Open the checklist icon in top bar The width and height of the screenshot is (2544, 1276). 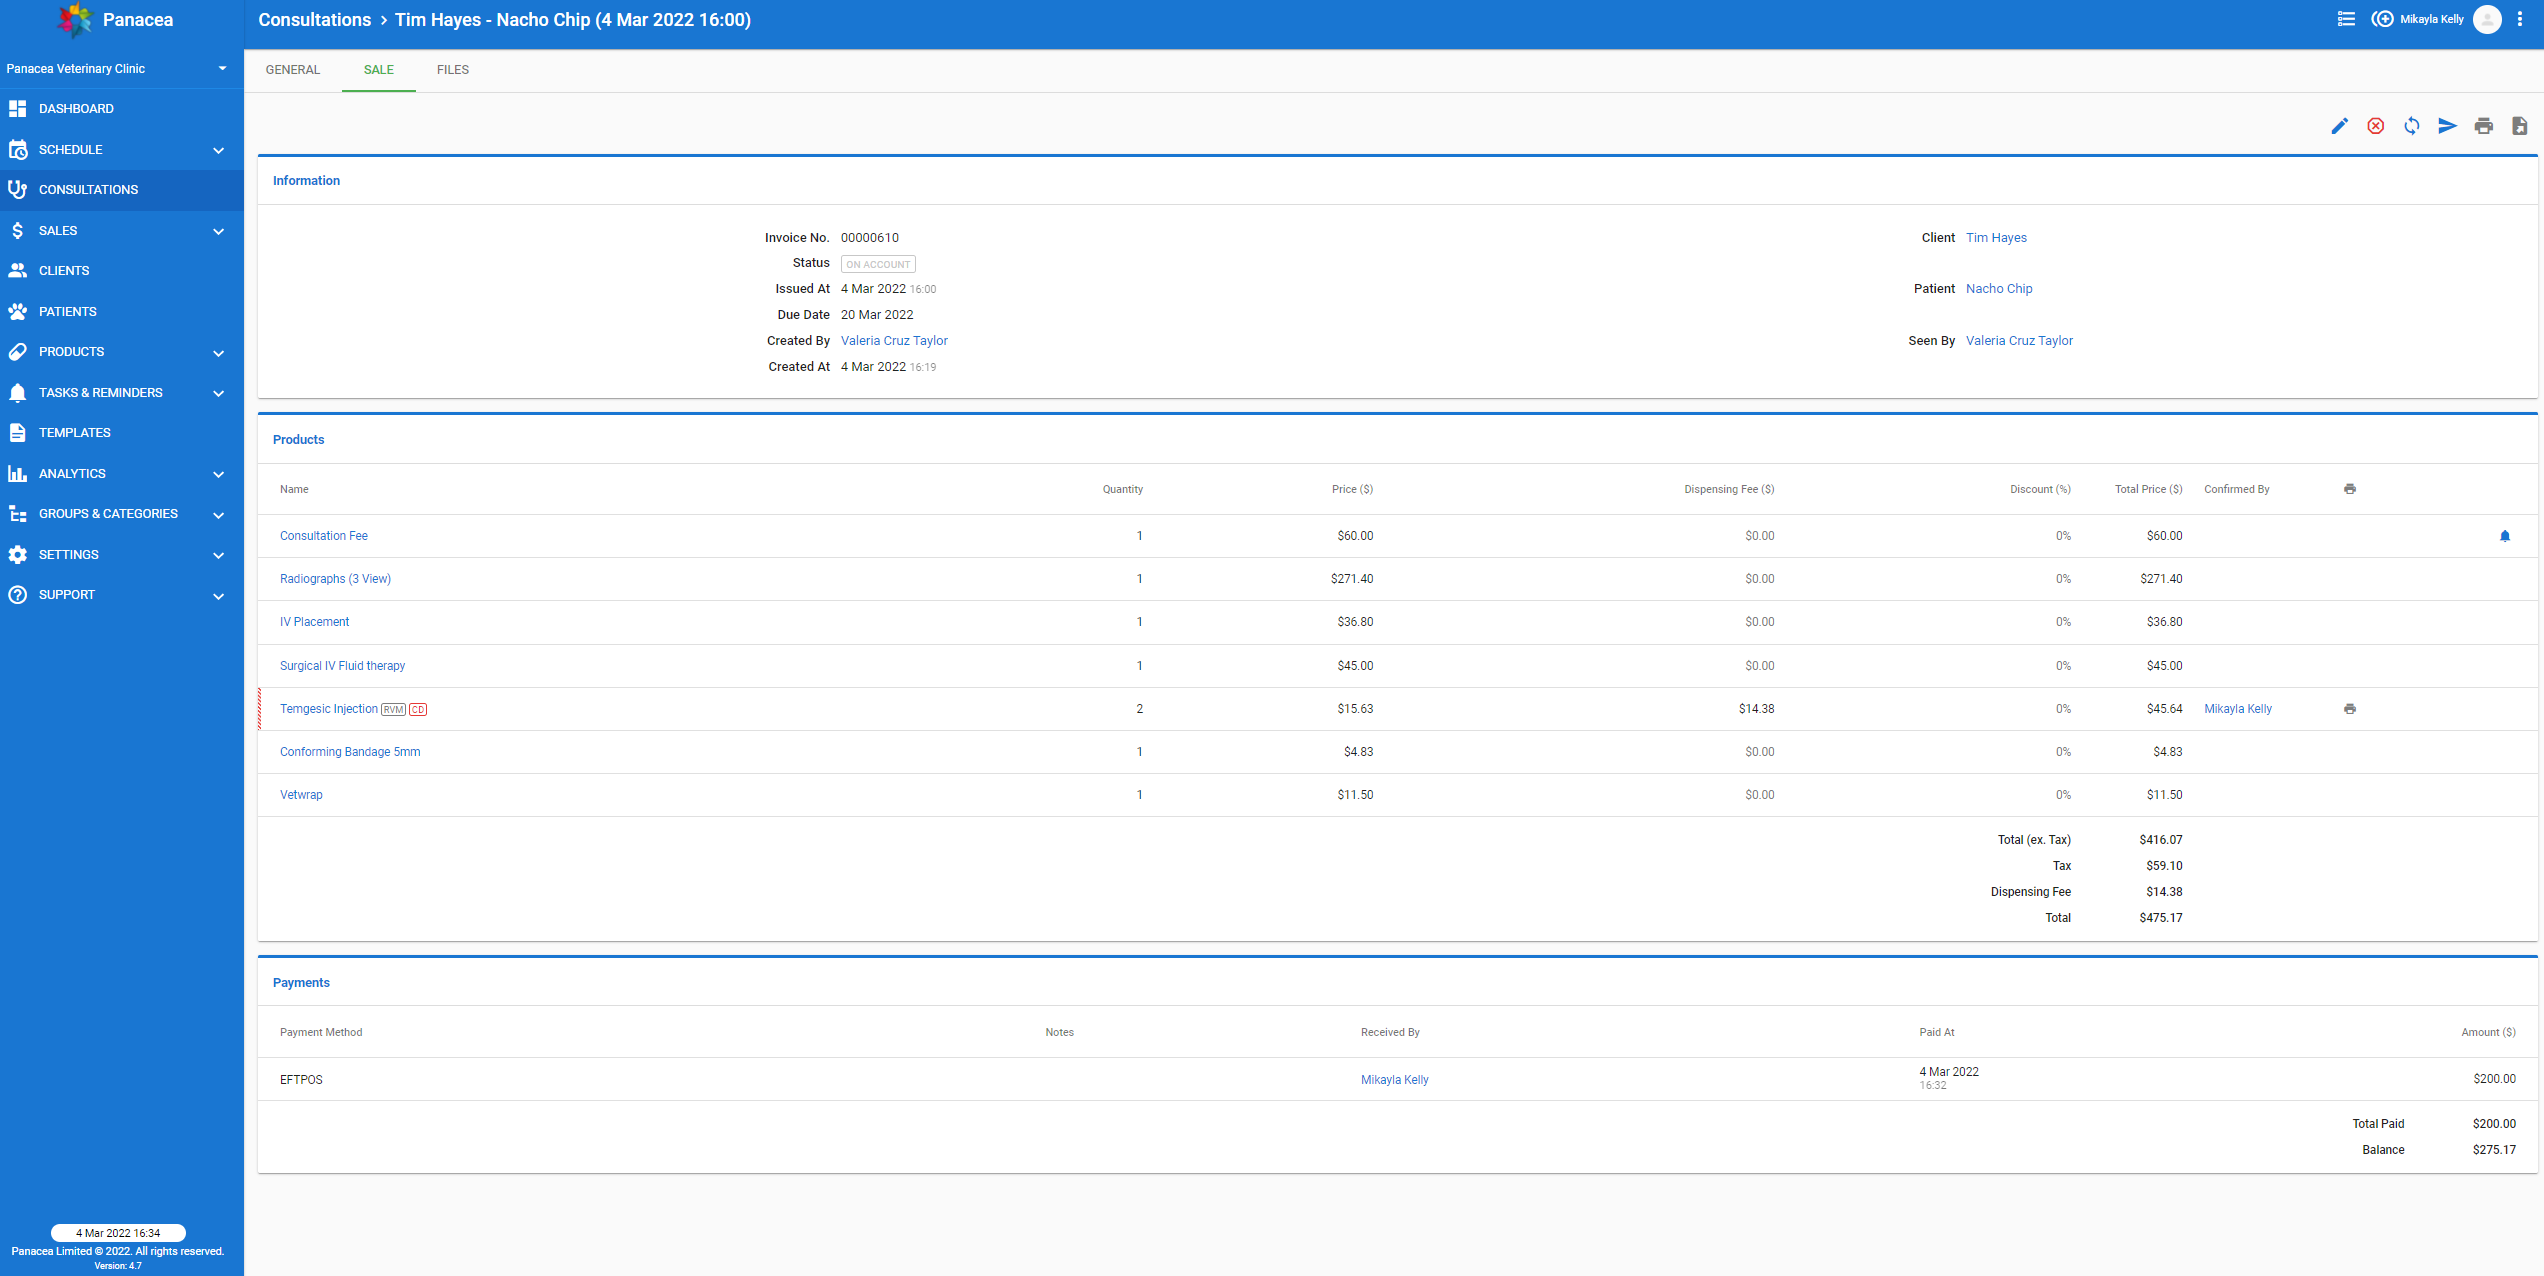[x=2345, y=19]
